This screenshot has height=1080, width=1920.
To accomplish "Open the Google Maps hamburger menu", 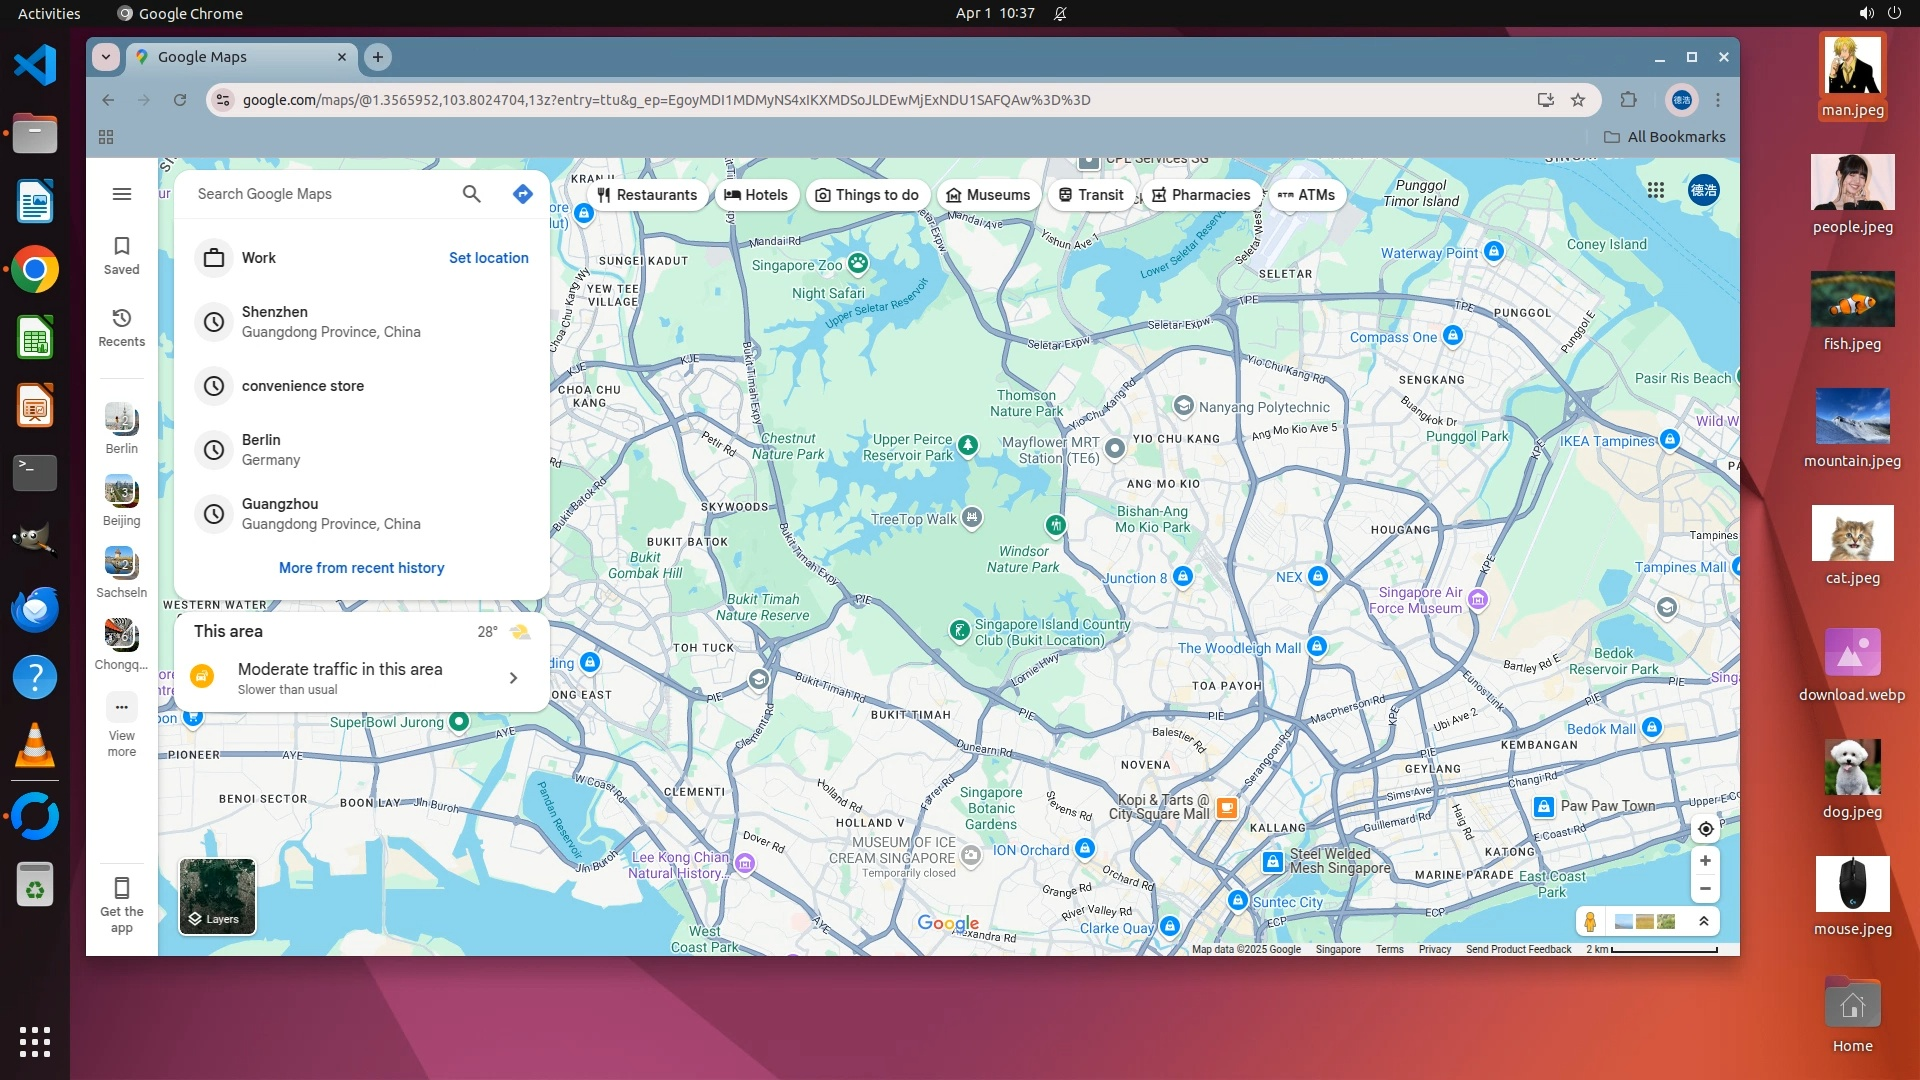I will 122,194.
